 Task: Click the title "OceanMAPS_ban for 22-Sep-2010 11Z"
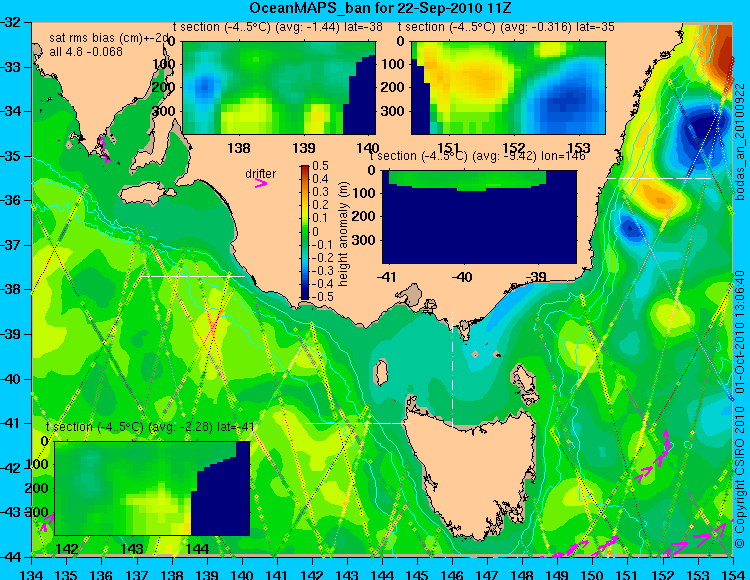(383, 8)
